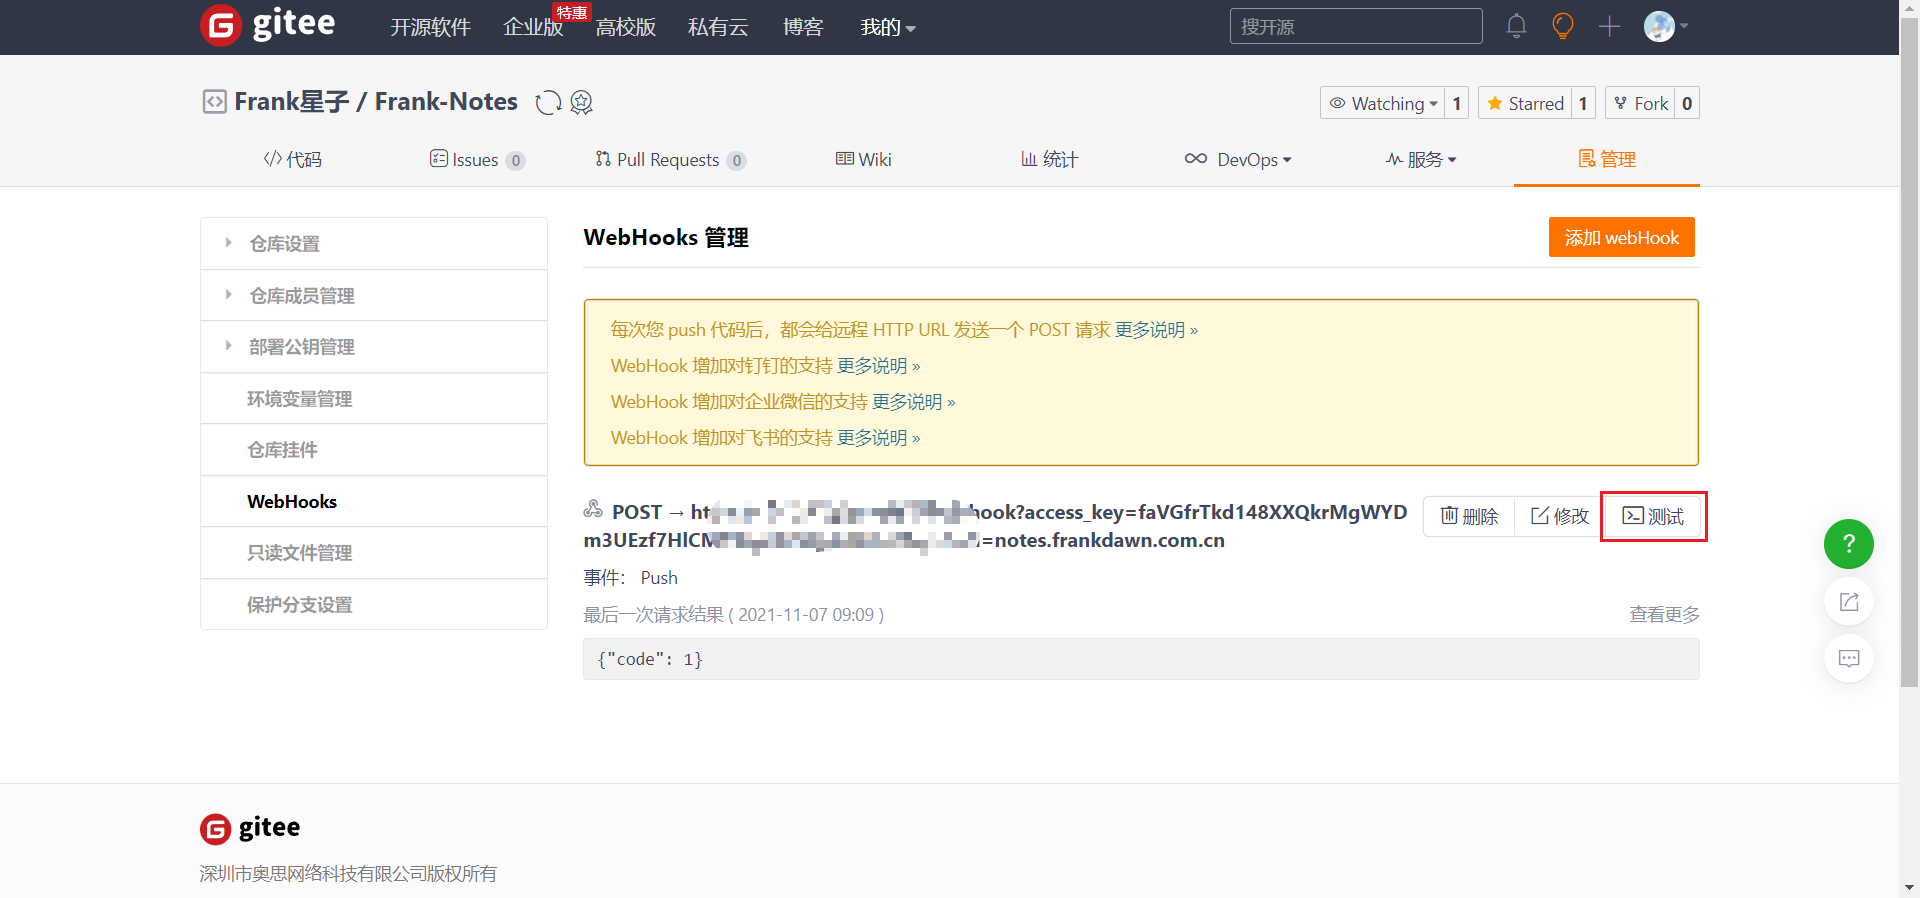Click 更多说明 link in push POST line
Viewport: 1920px width, 898px height.
tap(1156, 329)
